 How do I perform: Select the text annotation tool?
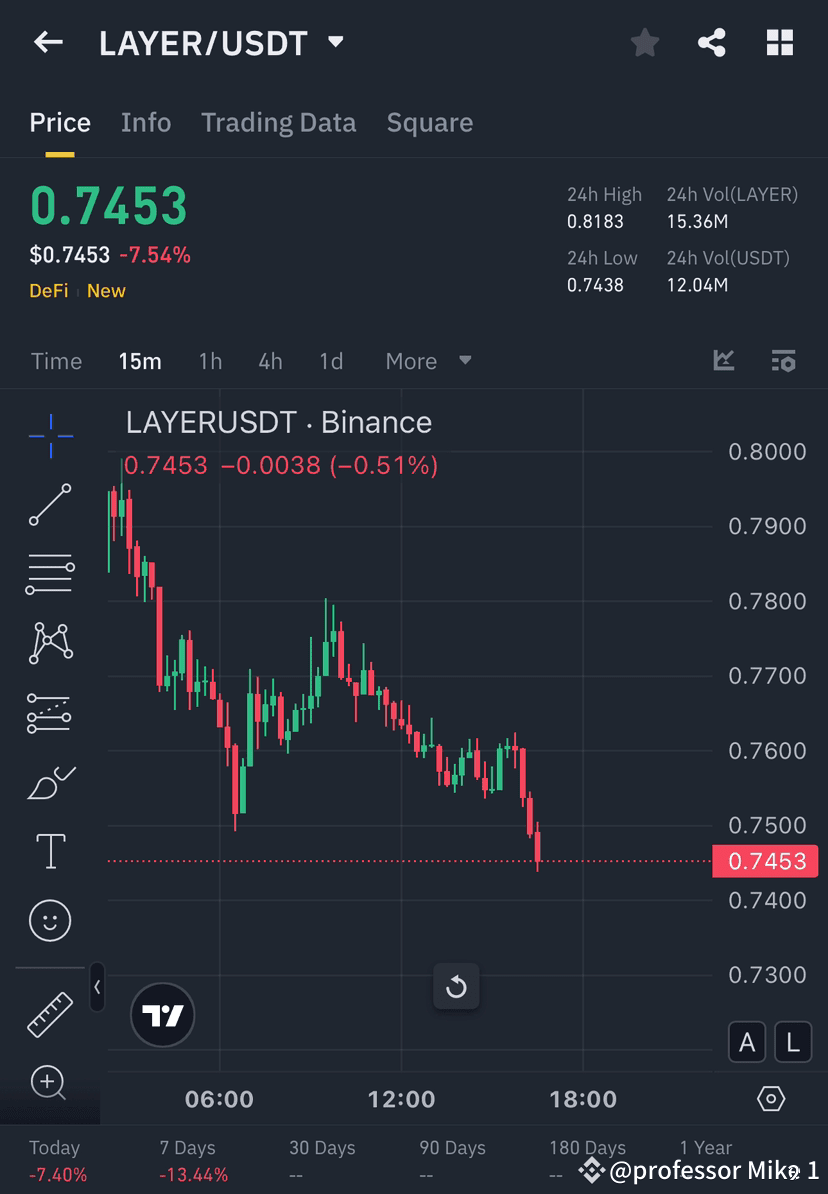[50, 851]
